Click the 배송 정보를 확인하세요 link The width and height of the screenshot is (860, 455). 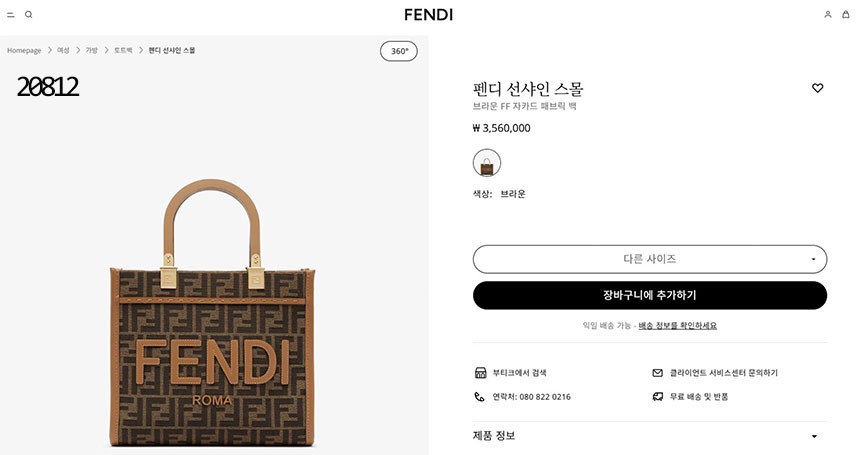point(677,326)
